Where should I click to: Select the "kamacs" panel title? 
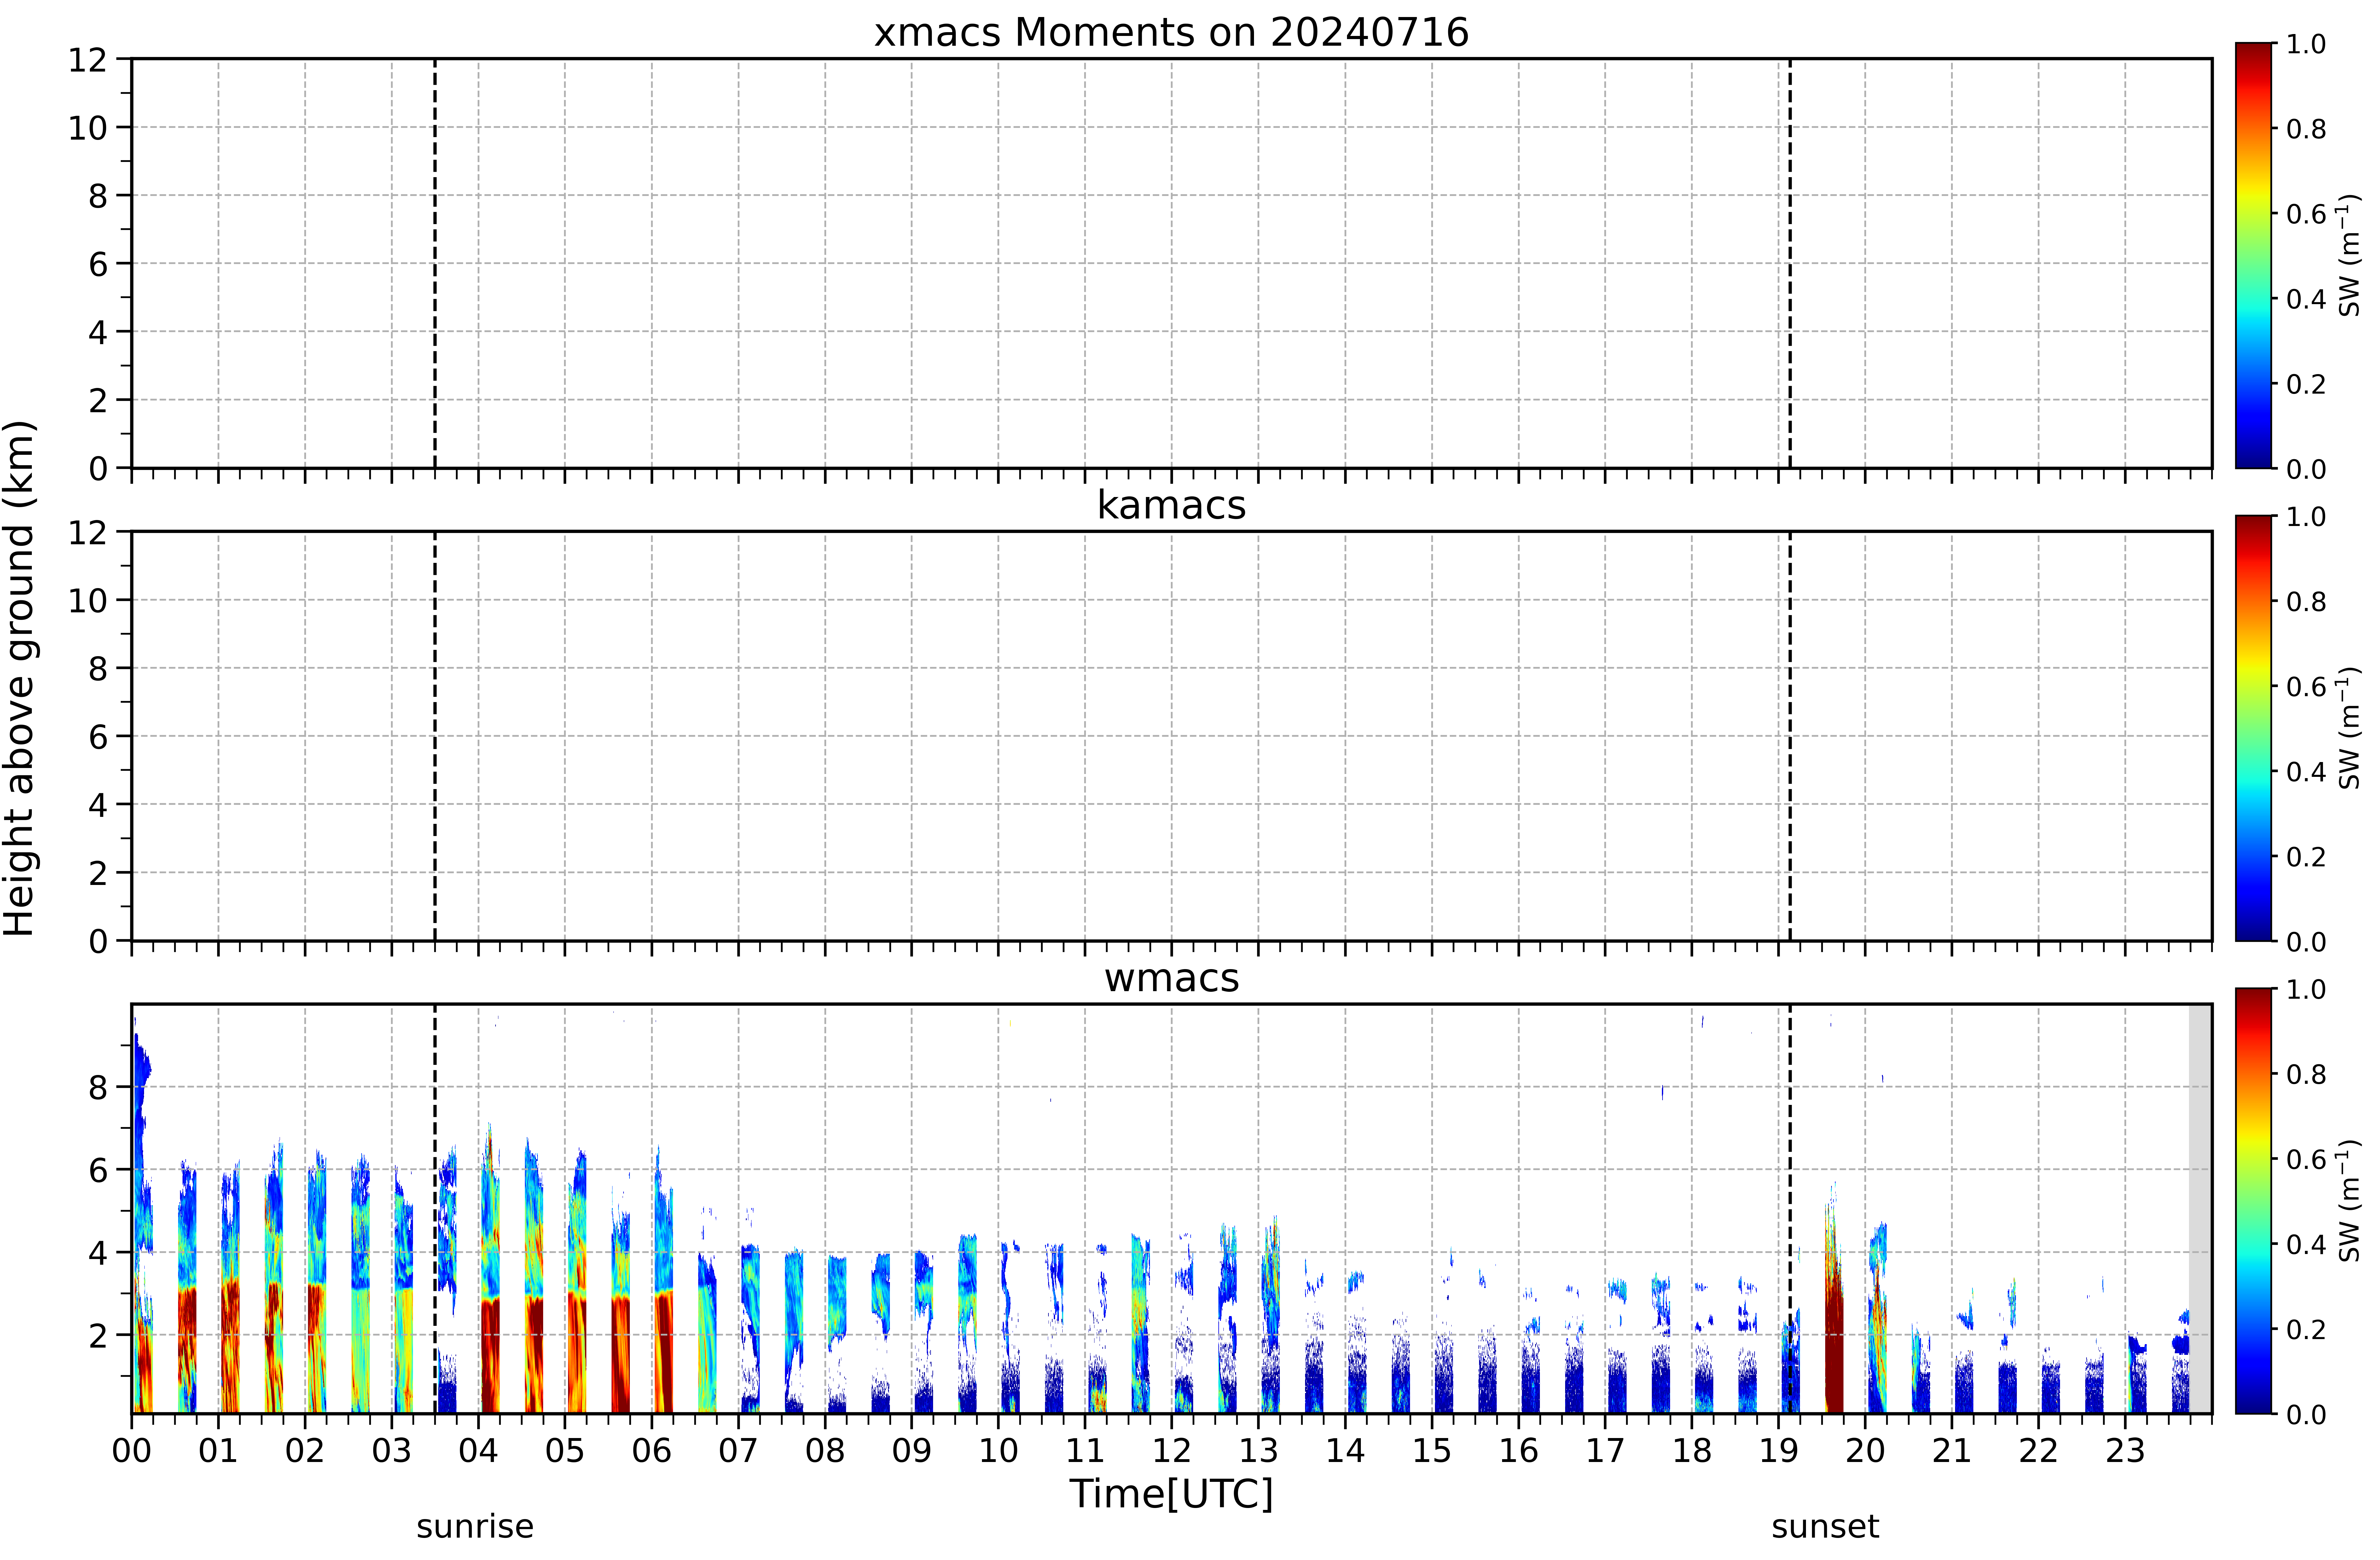click(x=1171, y=505)
